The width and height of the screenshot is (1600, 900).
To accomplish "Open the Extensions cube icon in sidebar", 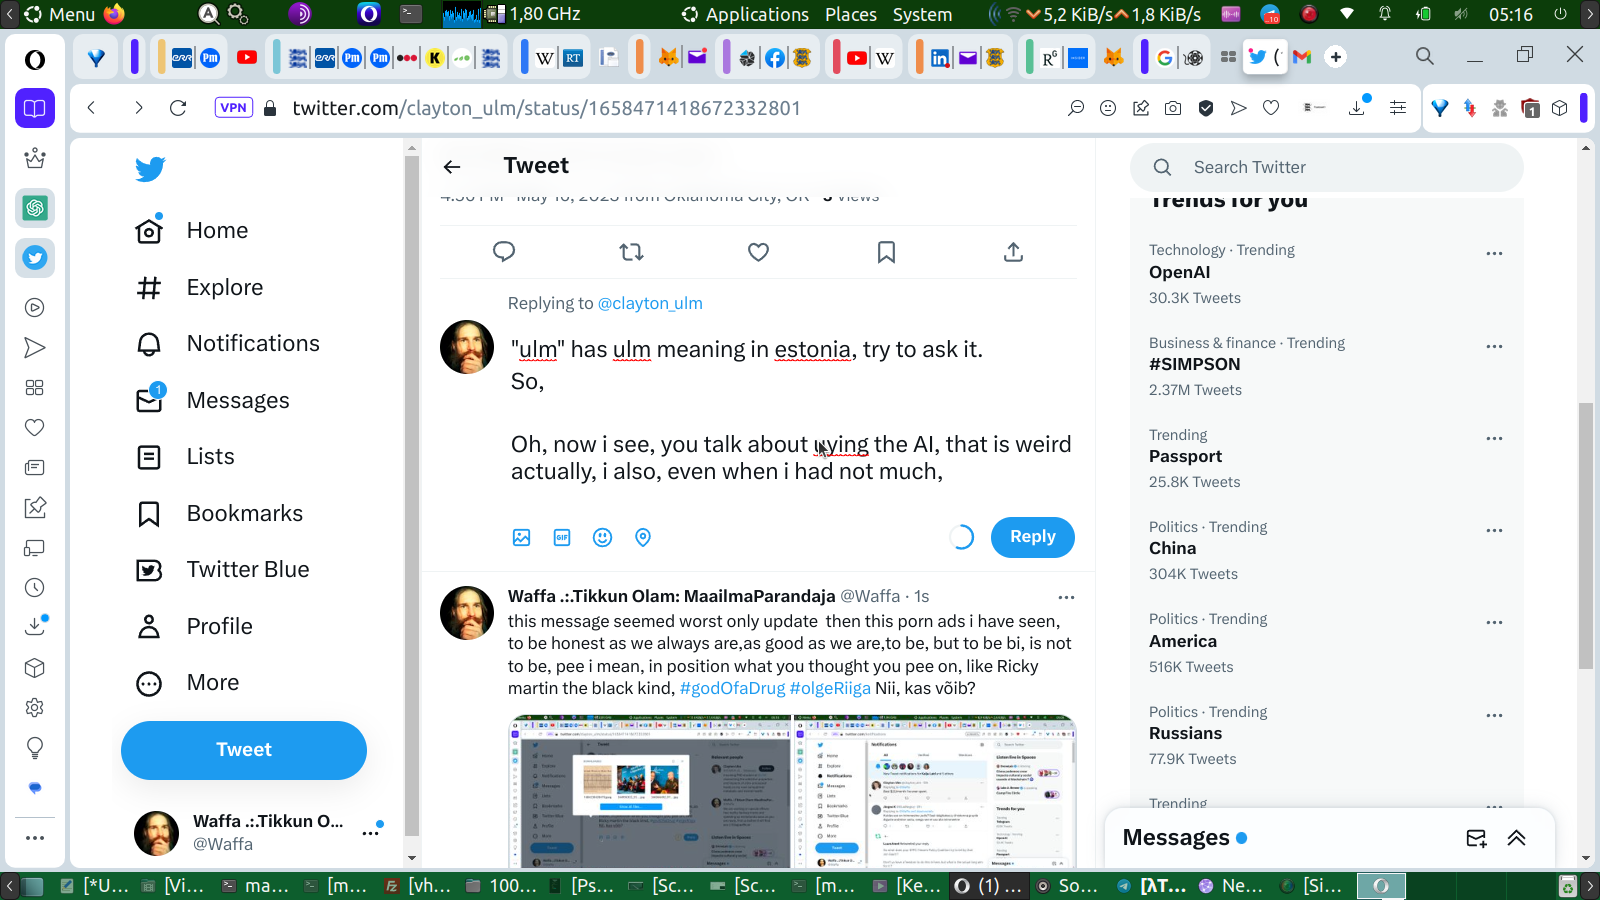I will [x=35, y=668].
